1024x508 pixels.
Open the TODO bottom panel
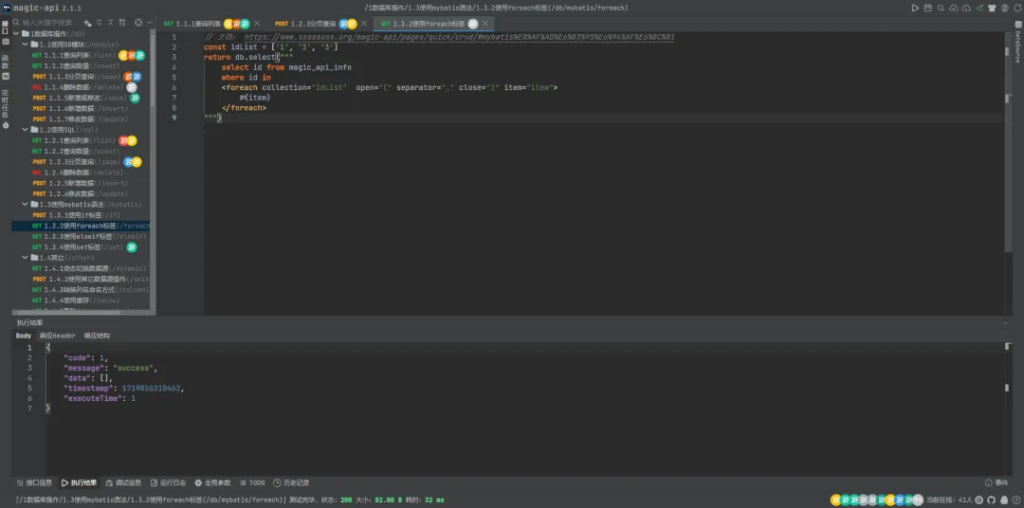tap(251, 482)
